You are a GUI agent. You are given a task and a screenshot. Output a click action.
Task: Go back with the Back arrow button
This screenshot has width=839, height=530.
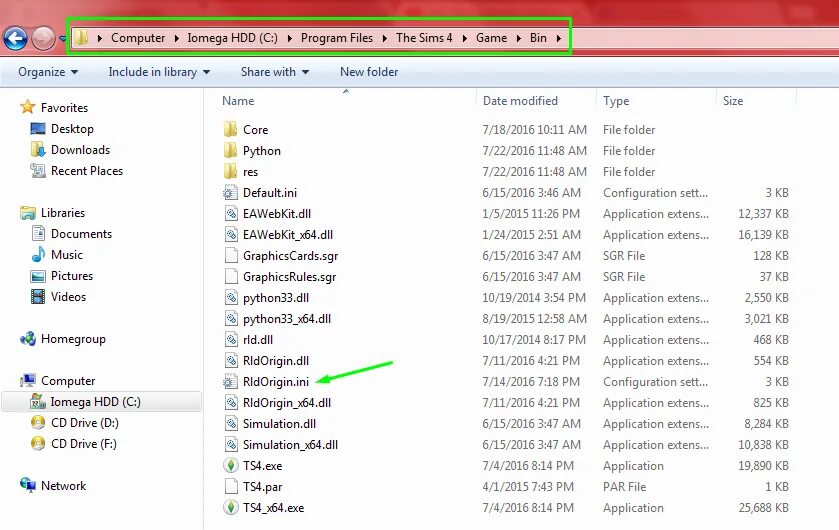(15, 38)
